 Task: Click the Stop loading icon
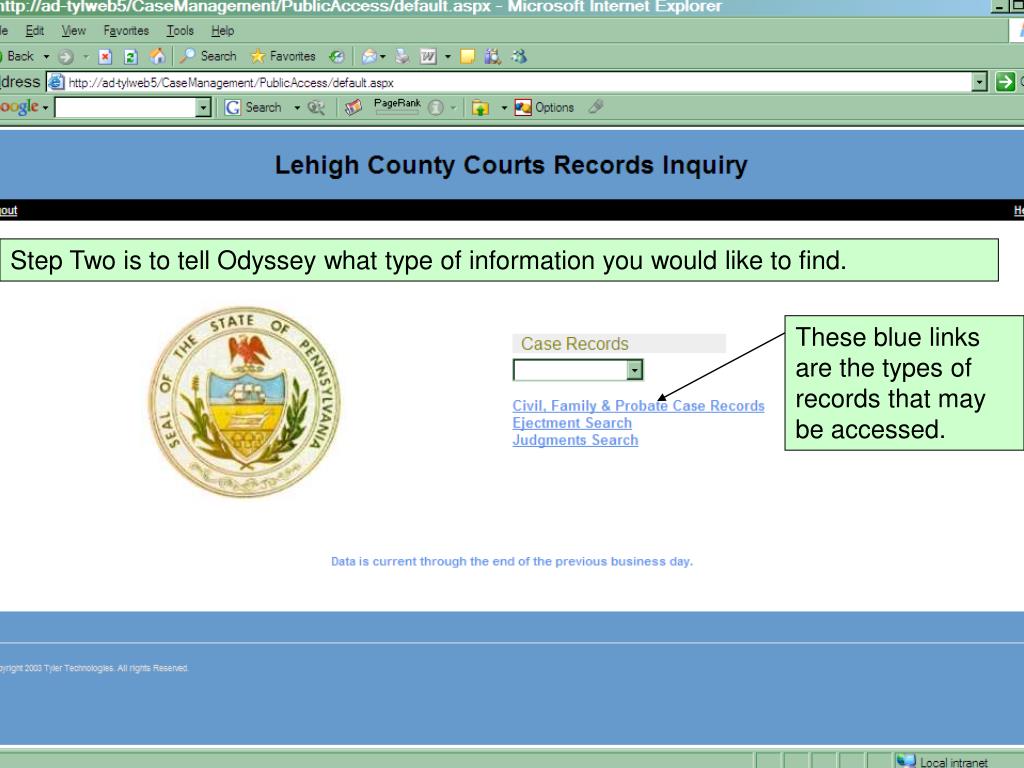pos(105,57)
